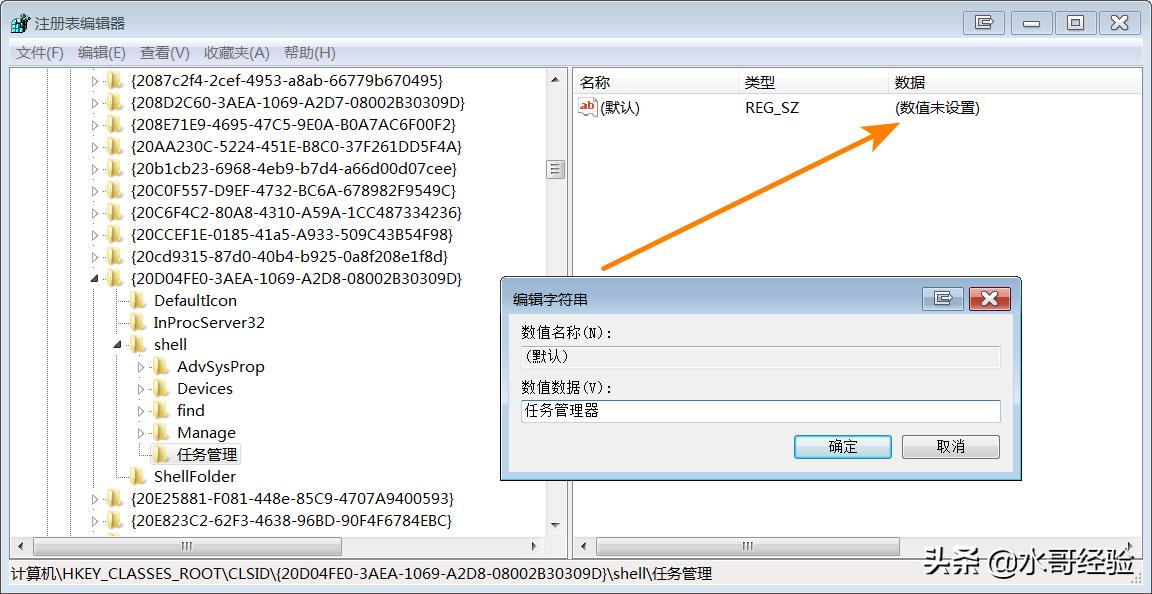Expand the Devices key
Image resolution: width=1152 pixels, height=594 pixels.
click(x=143, y=388)
